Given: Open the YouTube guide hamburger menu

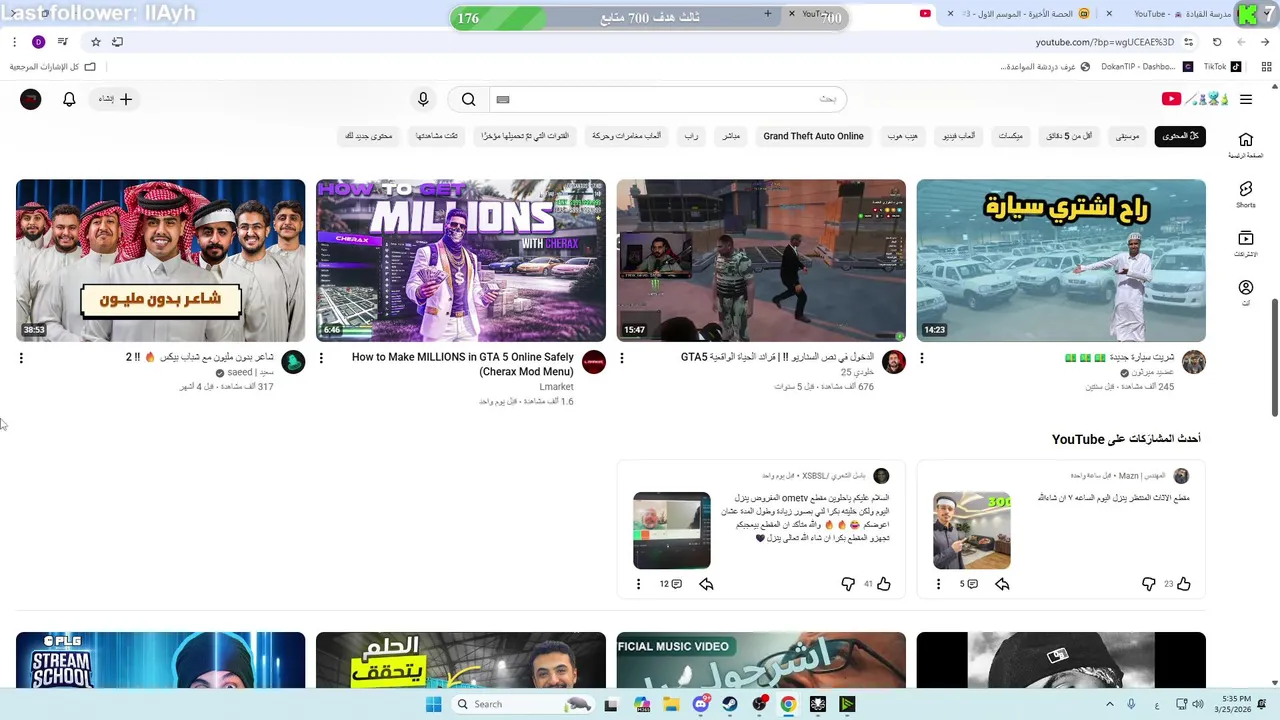Looking at the screenshot, I should 1245,99.
